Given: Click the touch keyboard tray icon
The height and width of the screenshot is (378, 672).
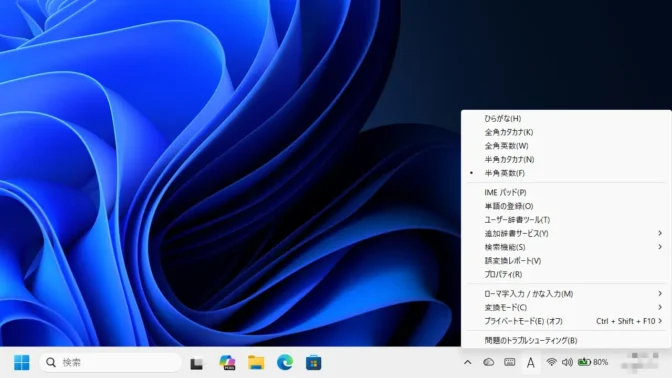Looking at the screenshot, I should (510, 363).
